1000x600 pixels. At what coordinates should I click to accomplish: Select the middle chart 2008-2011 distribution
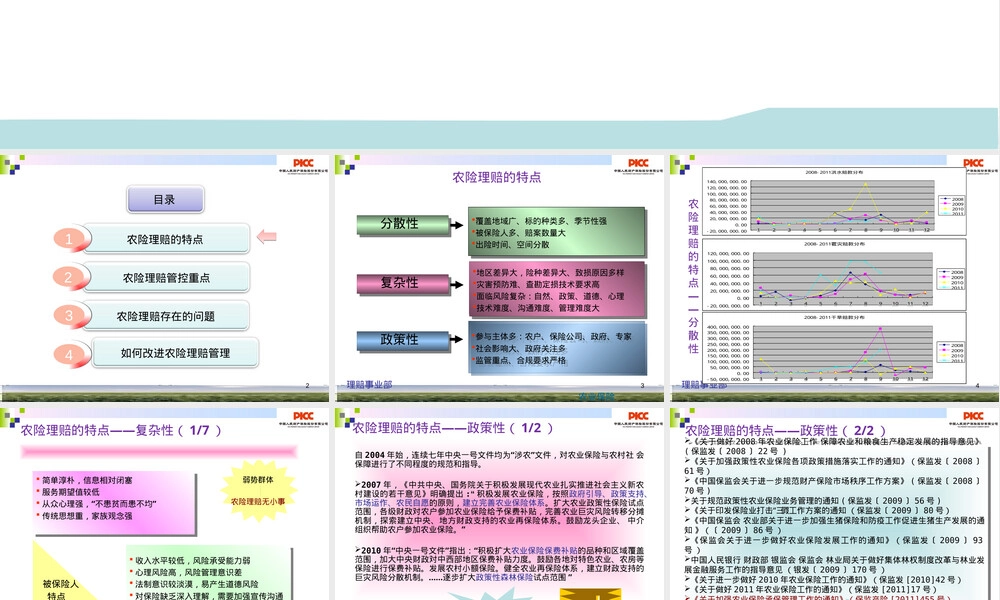(834, 274)
